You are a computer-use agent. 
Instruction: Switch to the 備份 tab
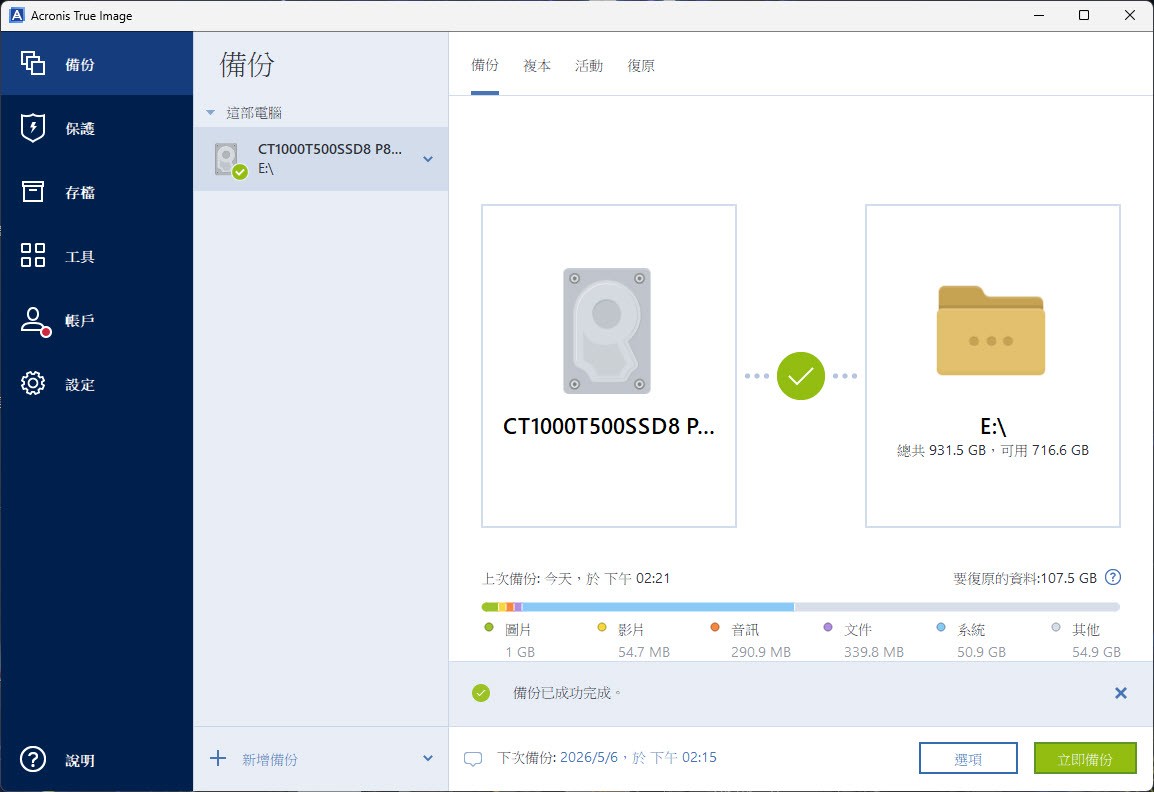(x=485, y=65)
